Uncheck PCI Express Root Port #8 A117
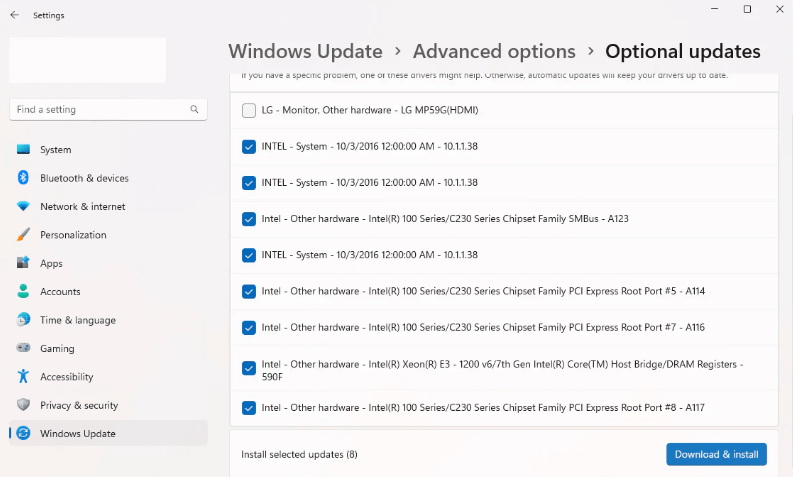The image size is (793, 477). click(249, 408)
